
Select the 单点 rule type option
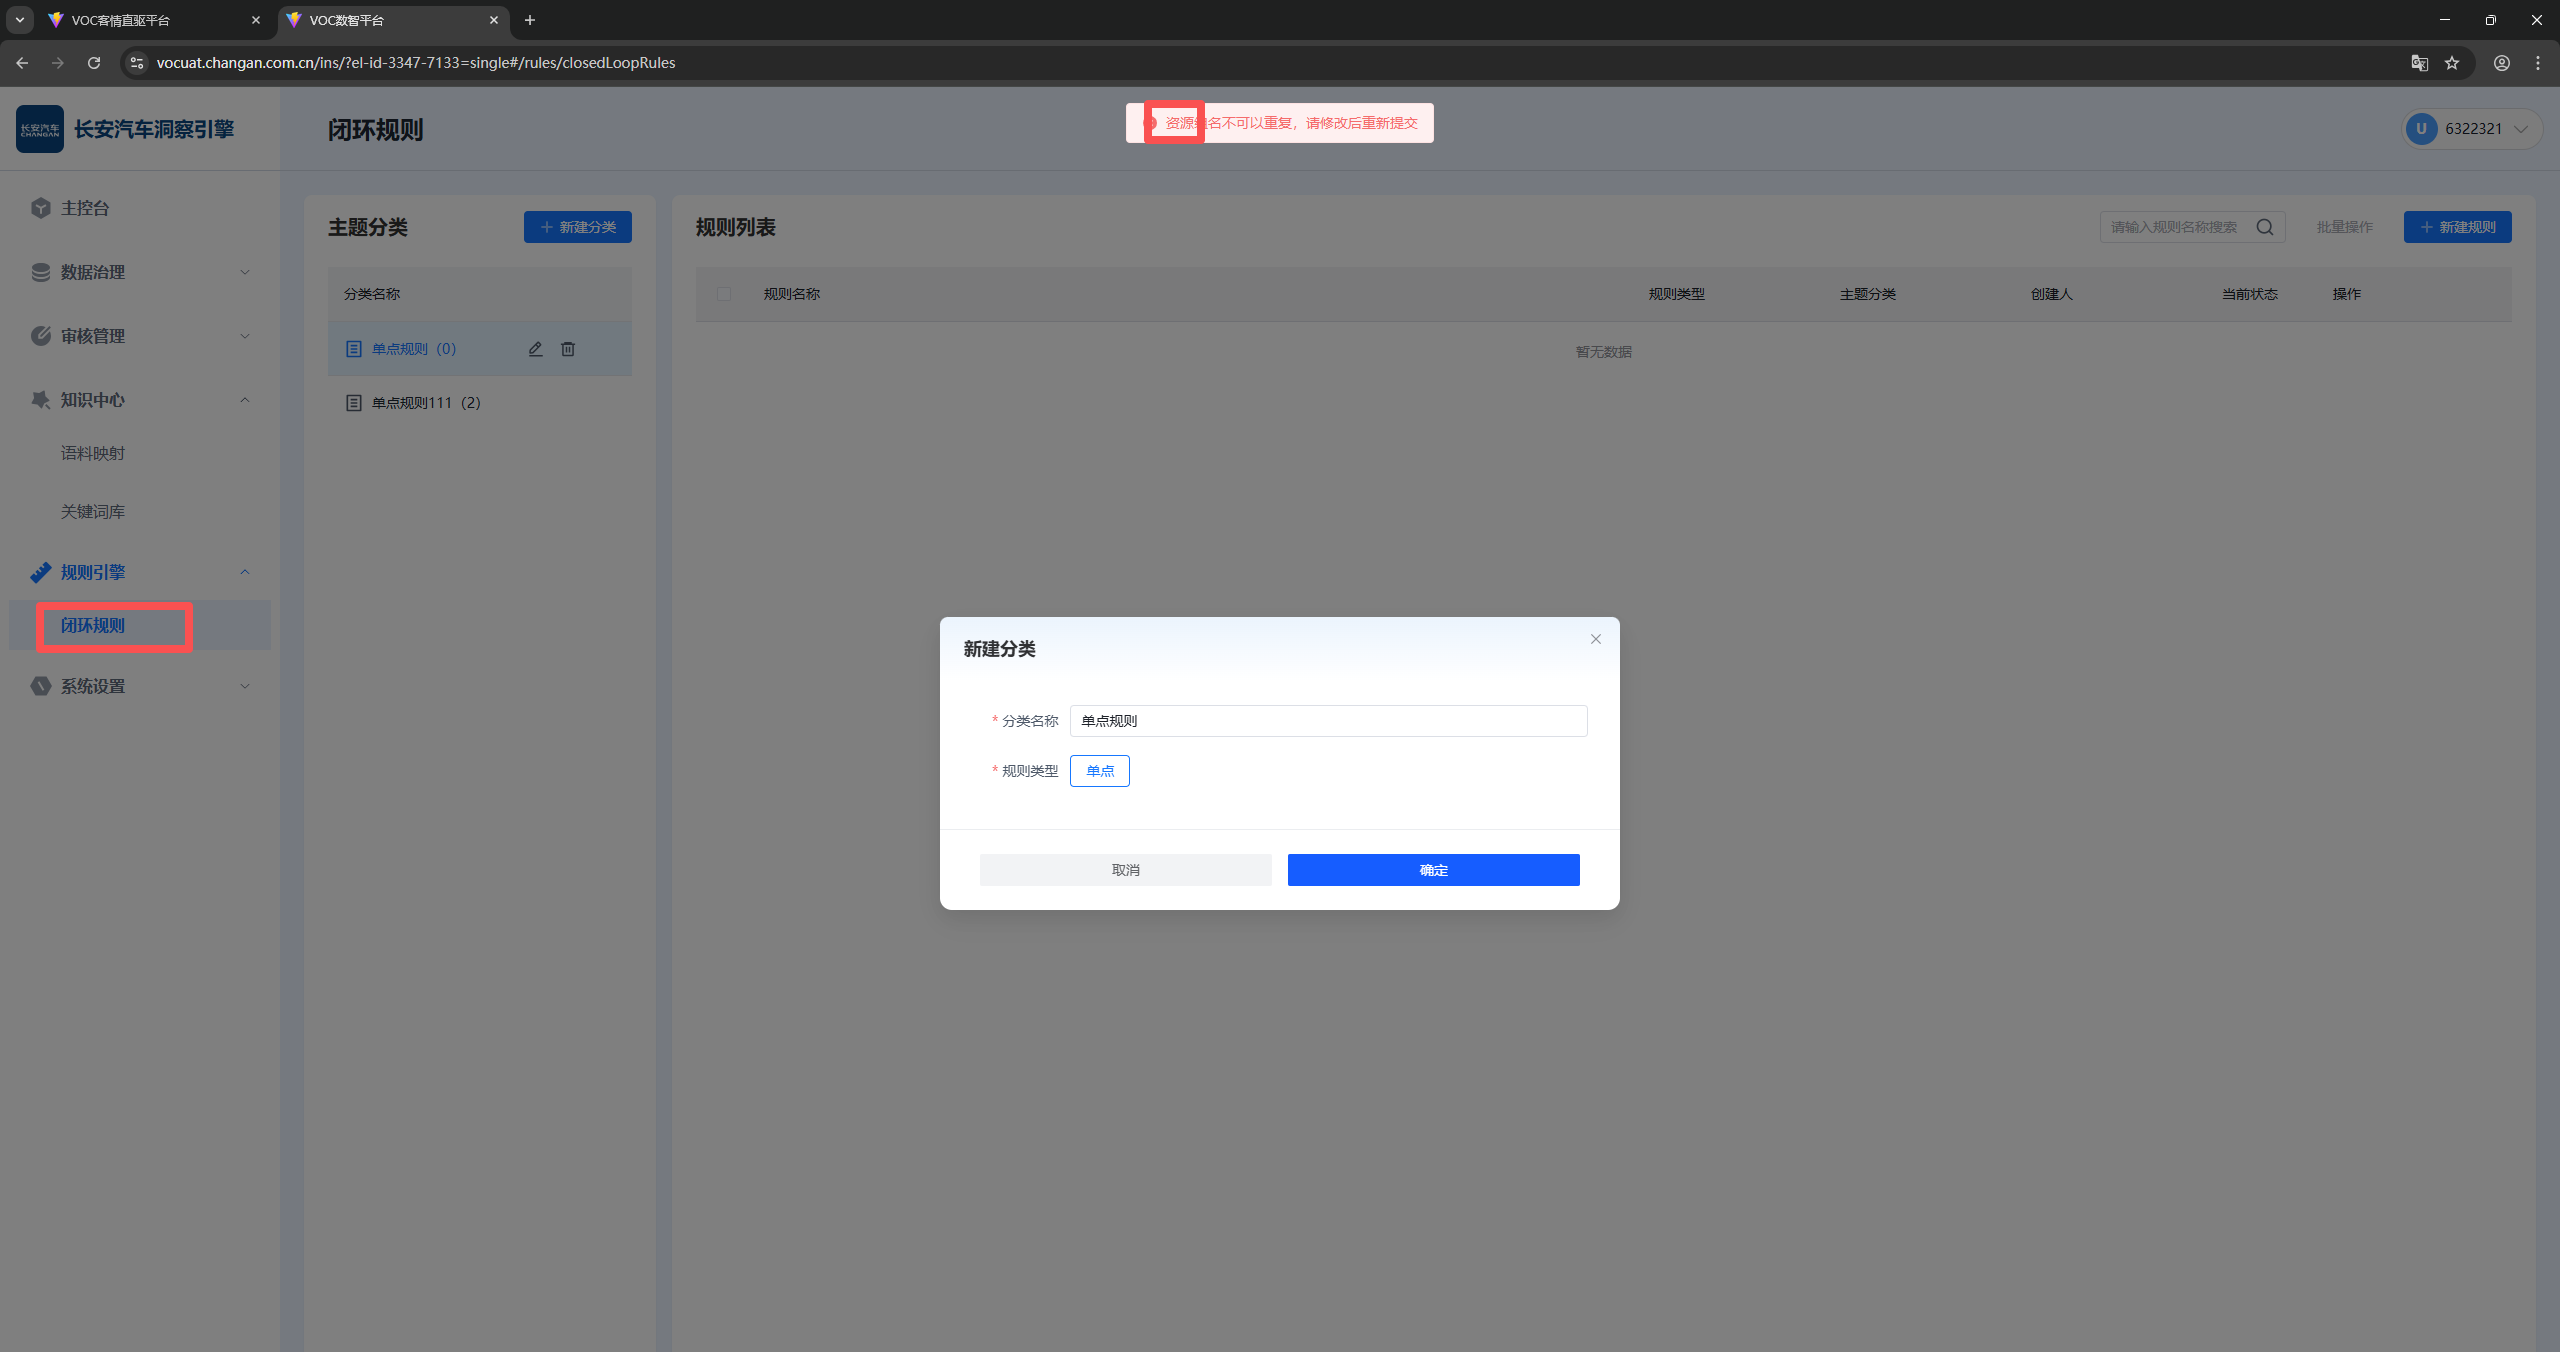point(1099,771)
